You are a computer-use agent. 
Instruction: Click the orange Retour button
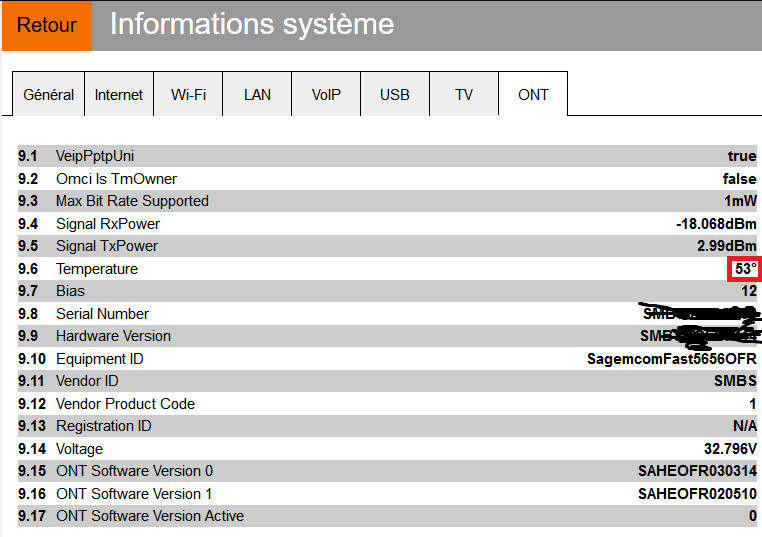click(46, 25)
